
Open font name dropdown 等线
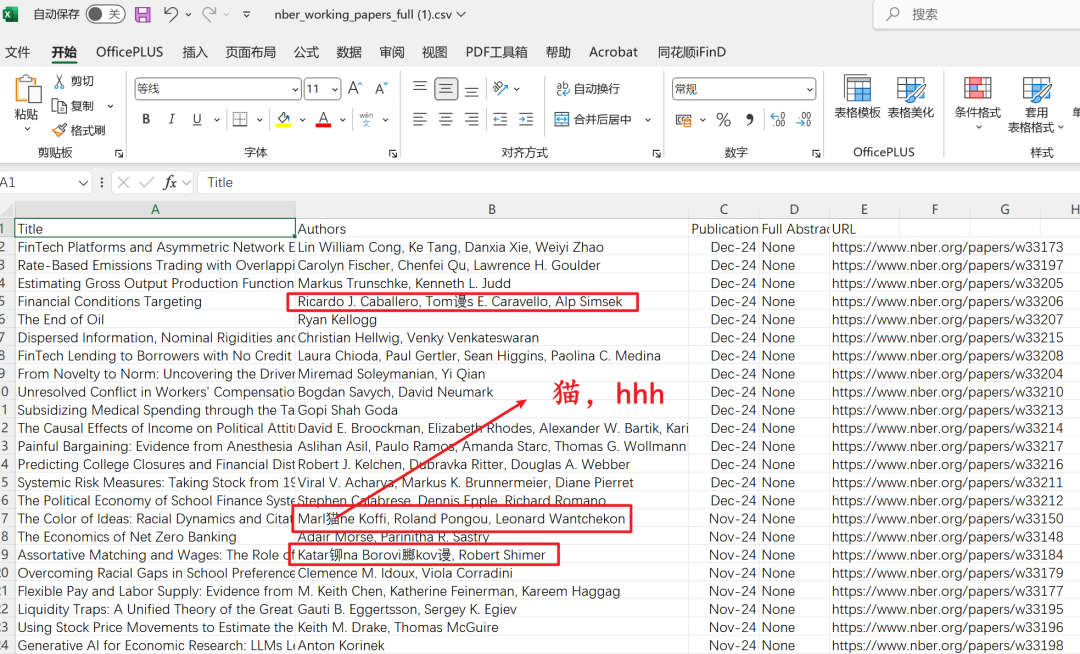tap(295, 89)
